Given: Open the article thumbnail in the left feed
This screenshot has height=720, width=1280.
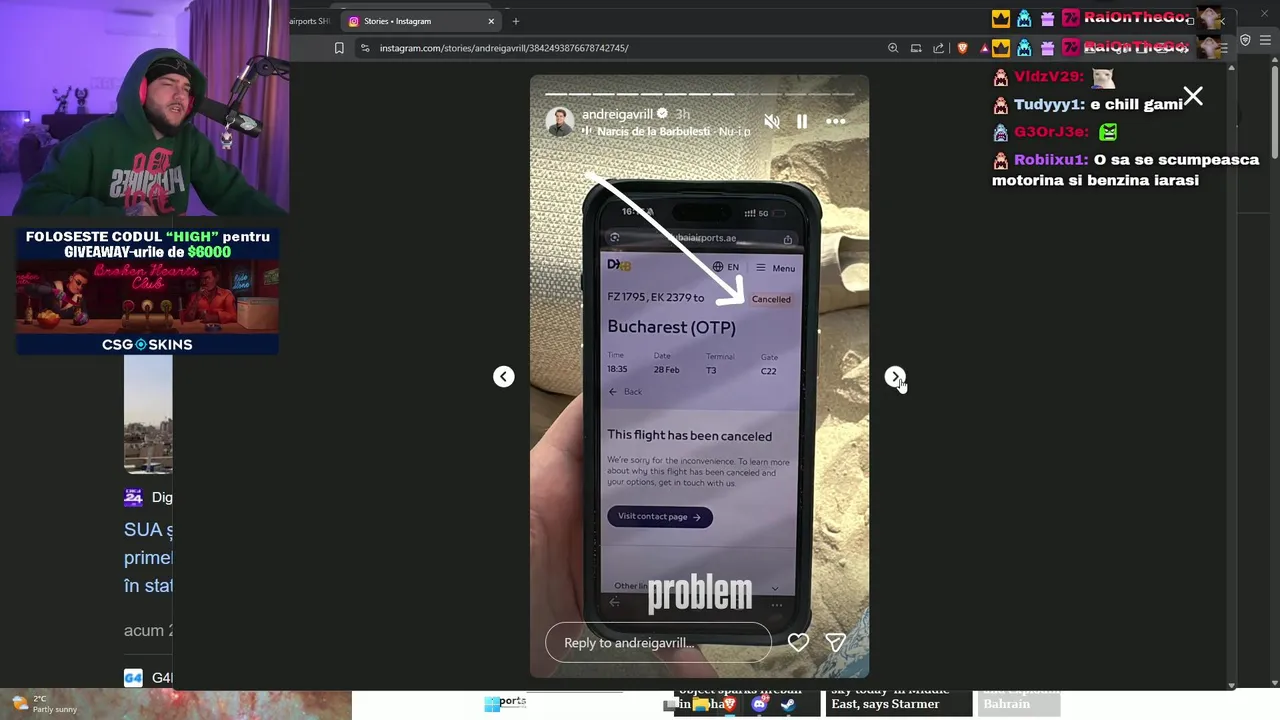Looking at the screenshot, I should (148, 415).
